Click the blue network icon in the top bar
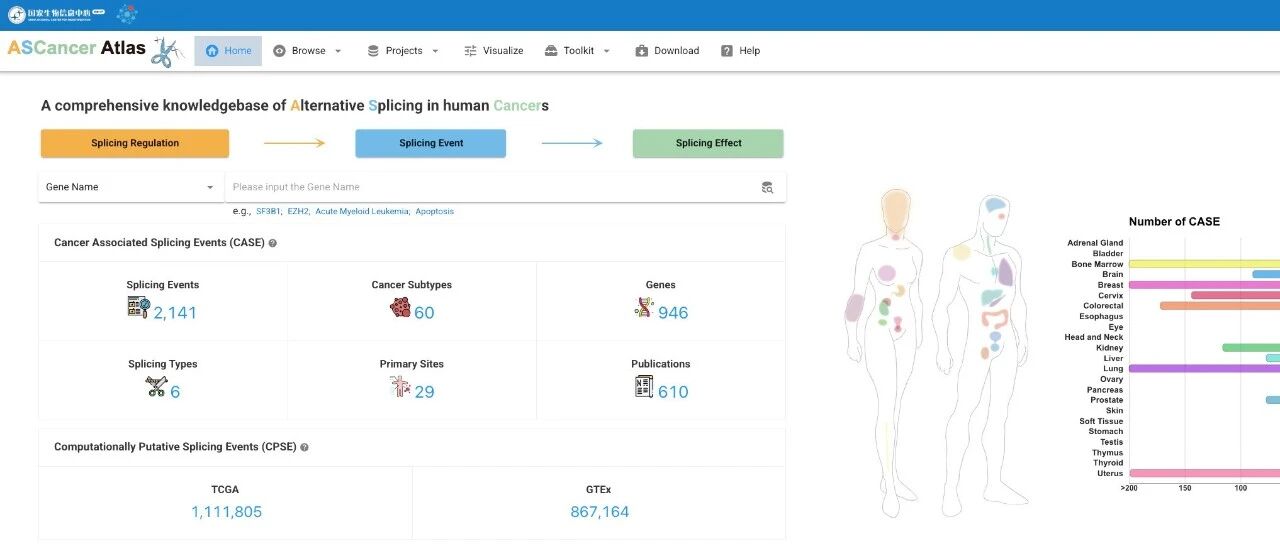This screenshot has height=544, width=1280. click(x=127, y=14)
